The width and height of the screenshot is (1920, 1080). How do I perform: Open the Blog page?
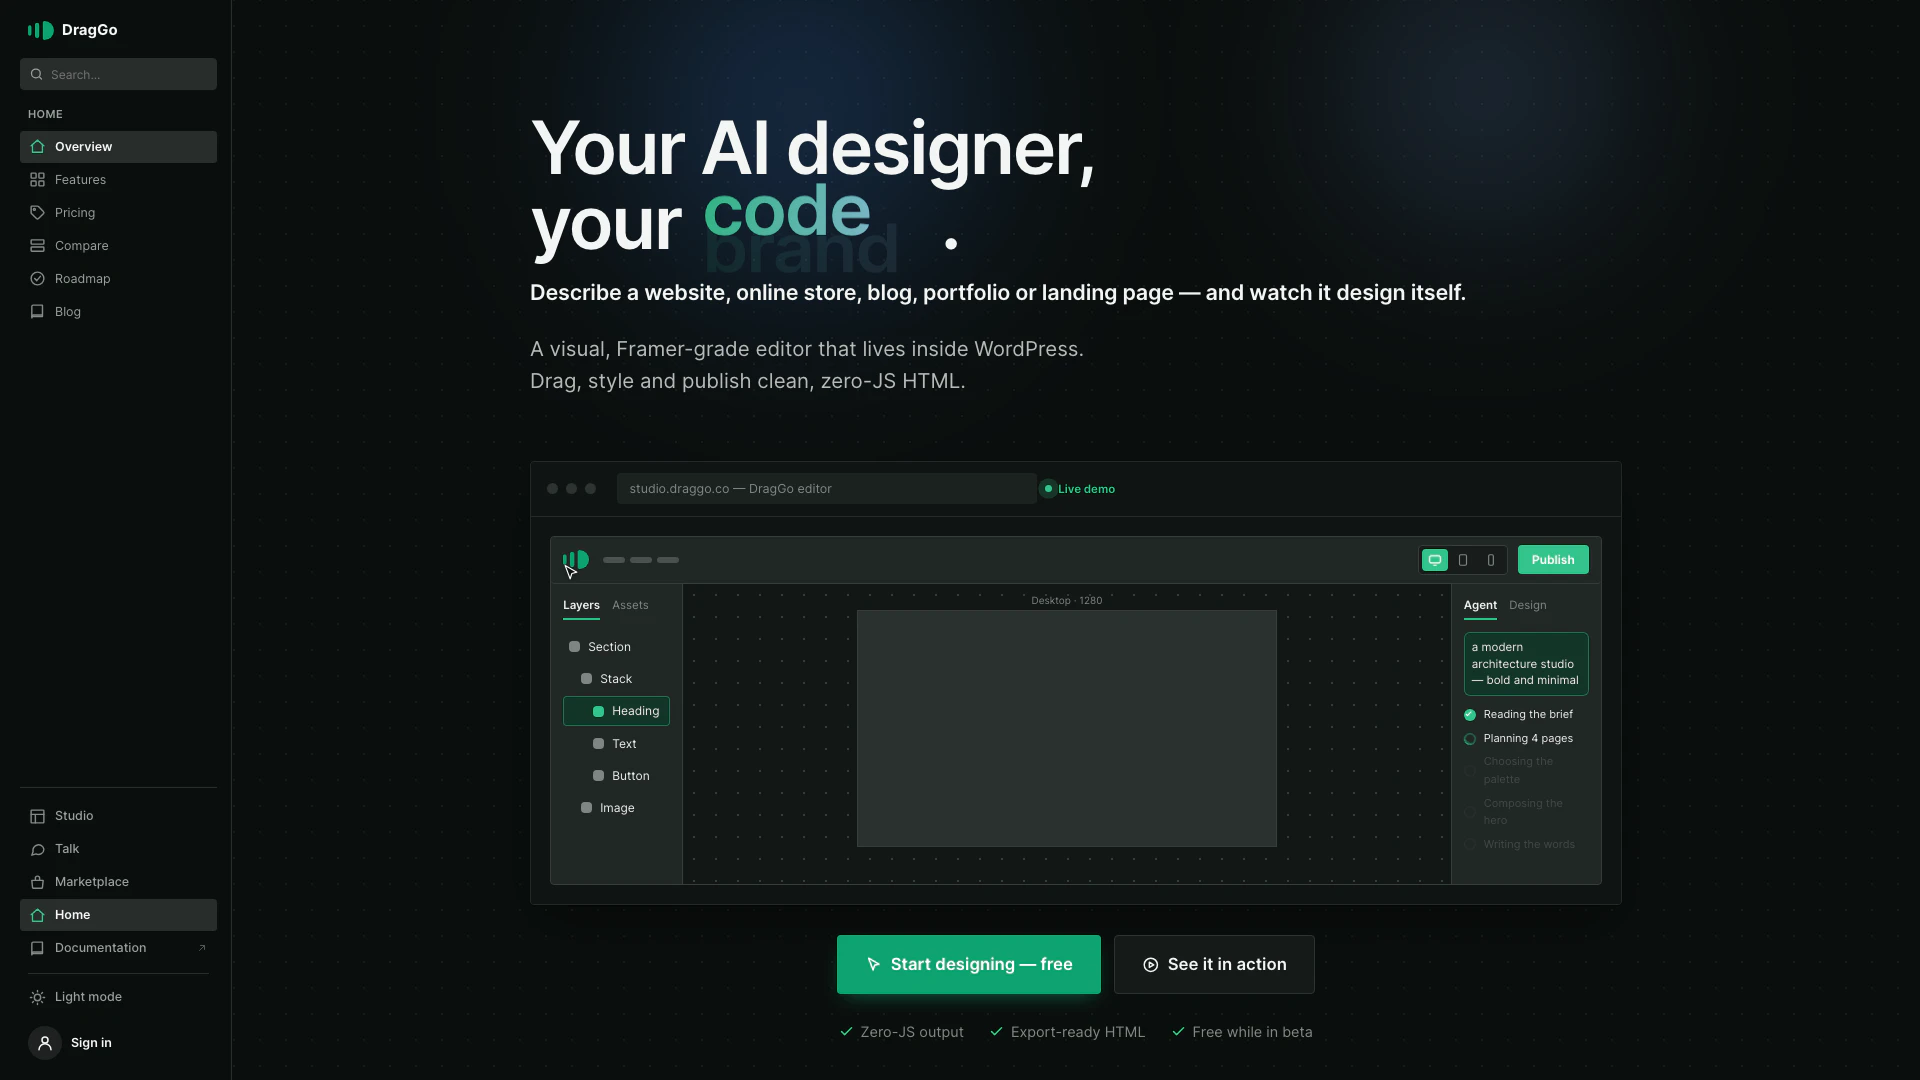tap(118, 312)
